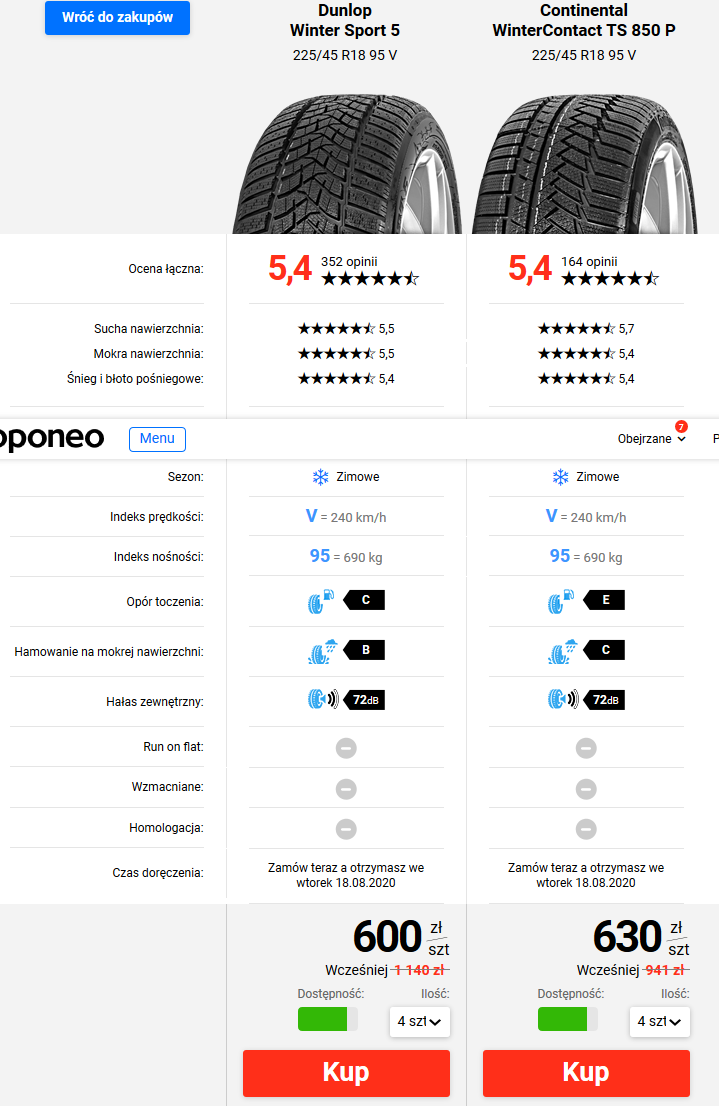Click Dunlop winter snowflake season icon

coord(320,478)
